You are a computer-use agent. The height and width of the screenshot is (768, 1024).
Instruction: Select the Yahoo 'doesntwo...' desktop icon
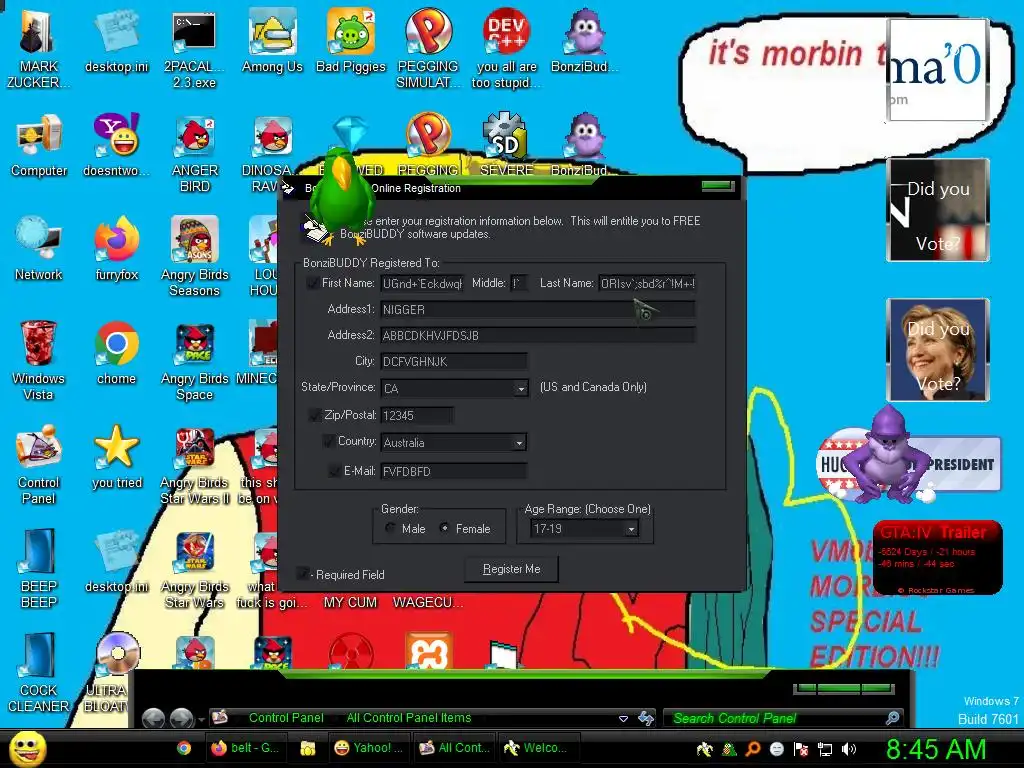coord(116,145)
